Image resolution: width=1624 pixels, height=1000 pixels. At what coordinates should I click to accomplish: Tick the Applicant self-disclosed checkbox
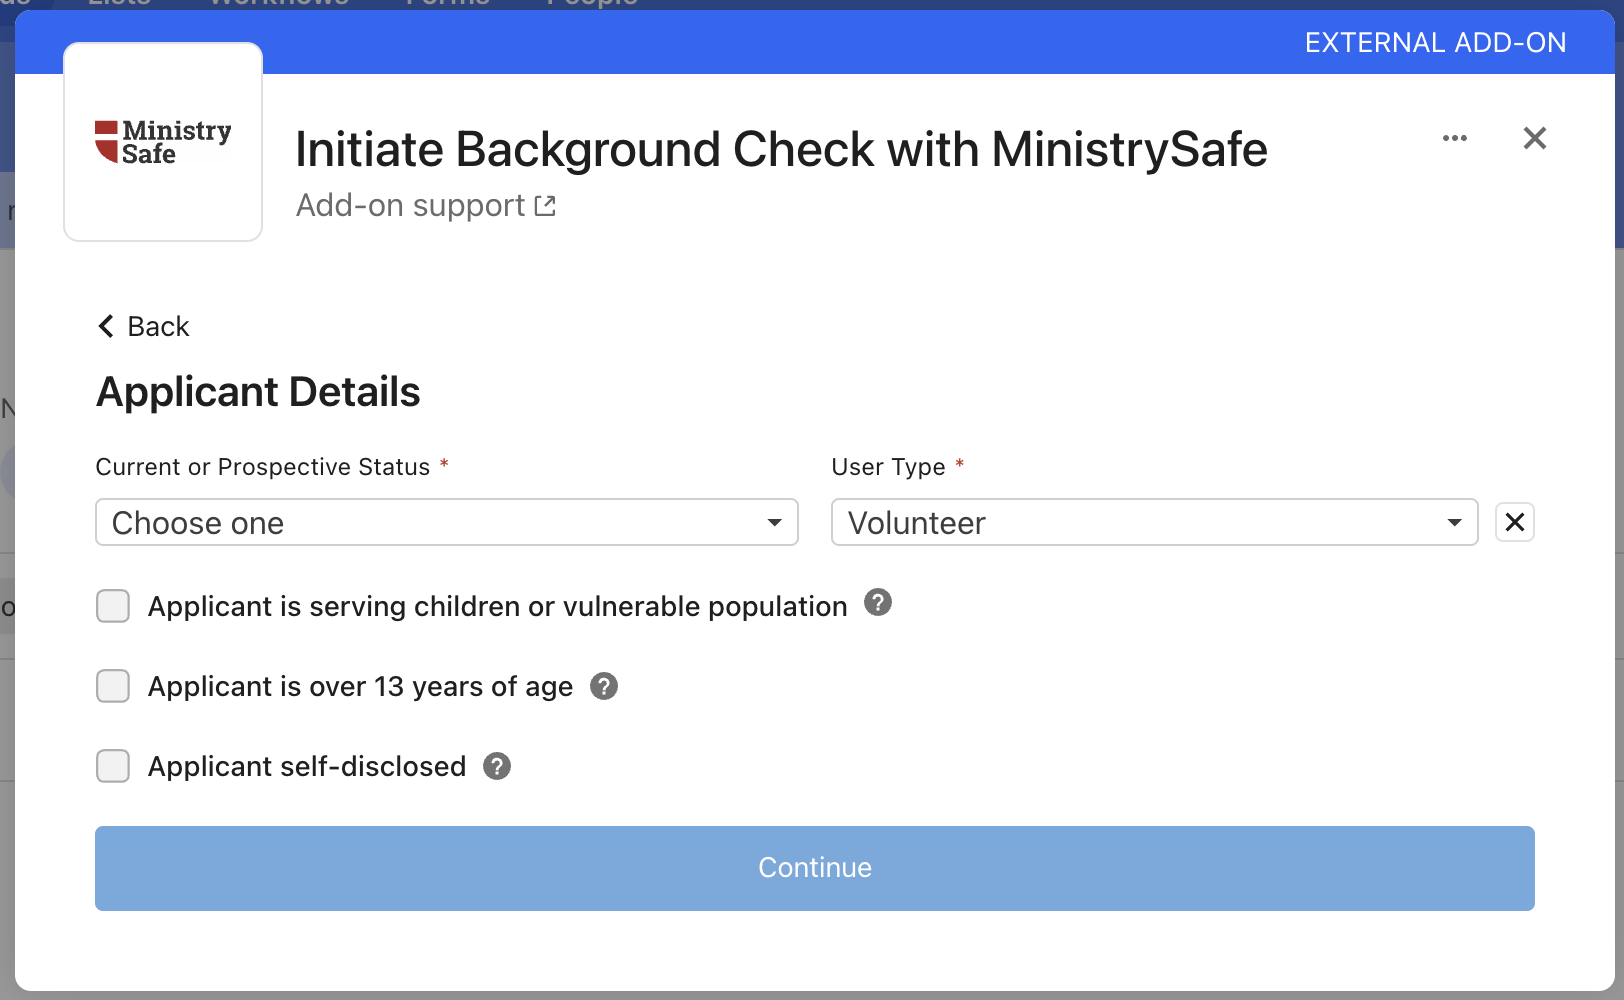coord(113,766)
